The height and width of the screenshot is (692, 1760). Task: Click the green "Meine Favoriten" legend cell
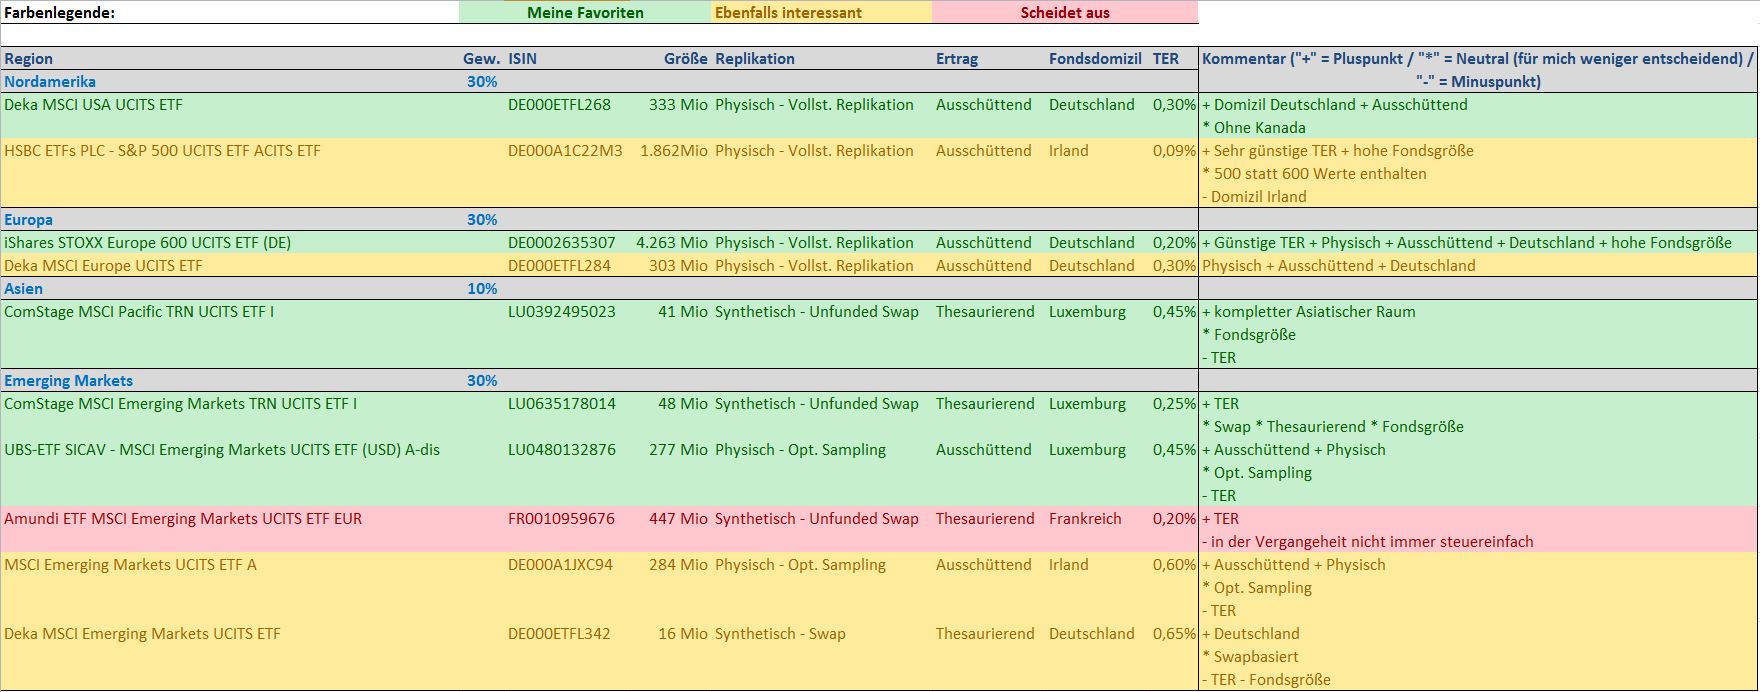(585, 13)
